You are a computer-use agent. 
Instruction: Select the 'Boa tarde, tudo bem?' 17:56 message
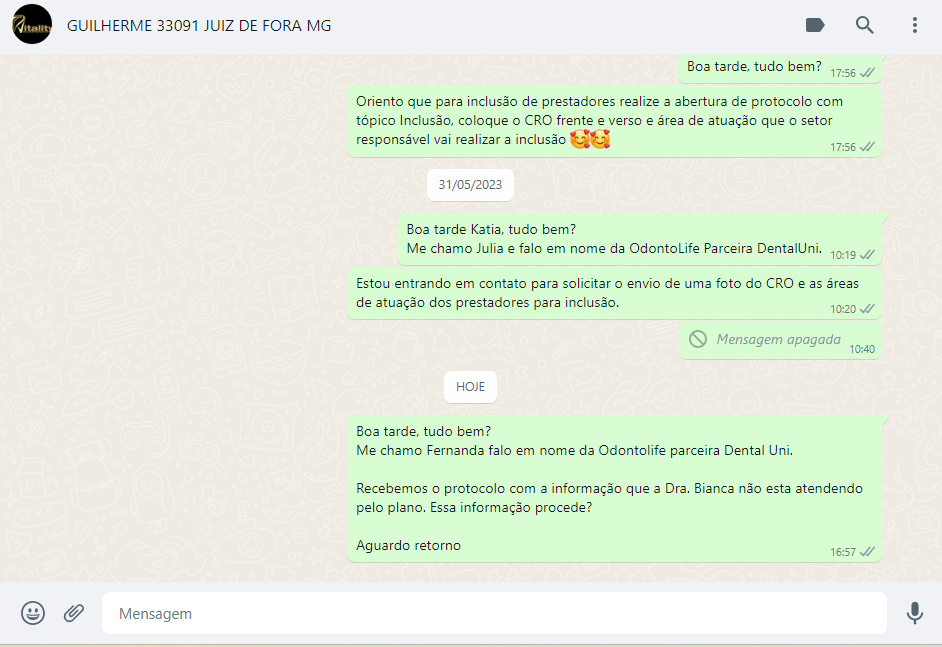pyautogui.click(x=780, y=68)
